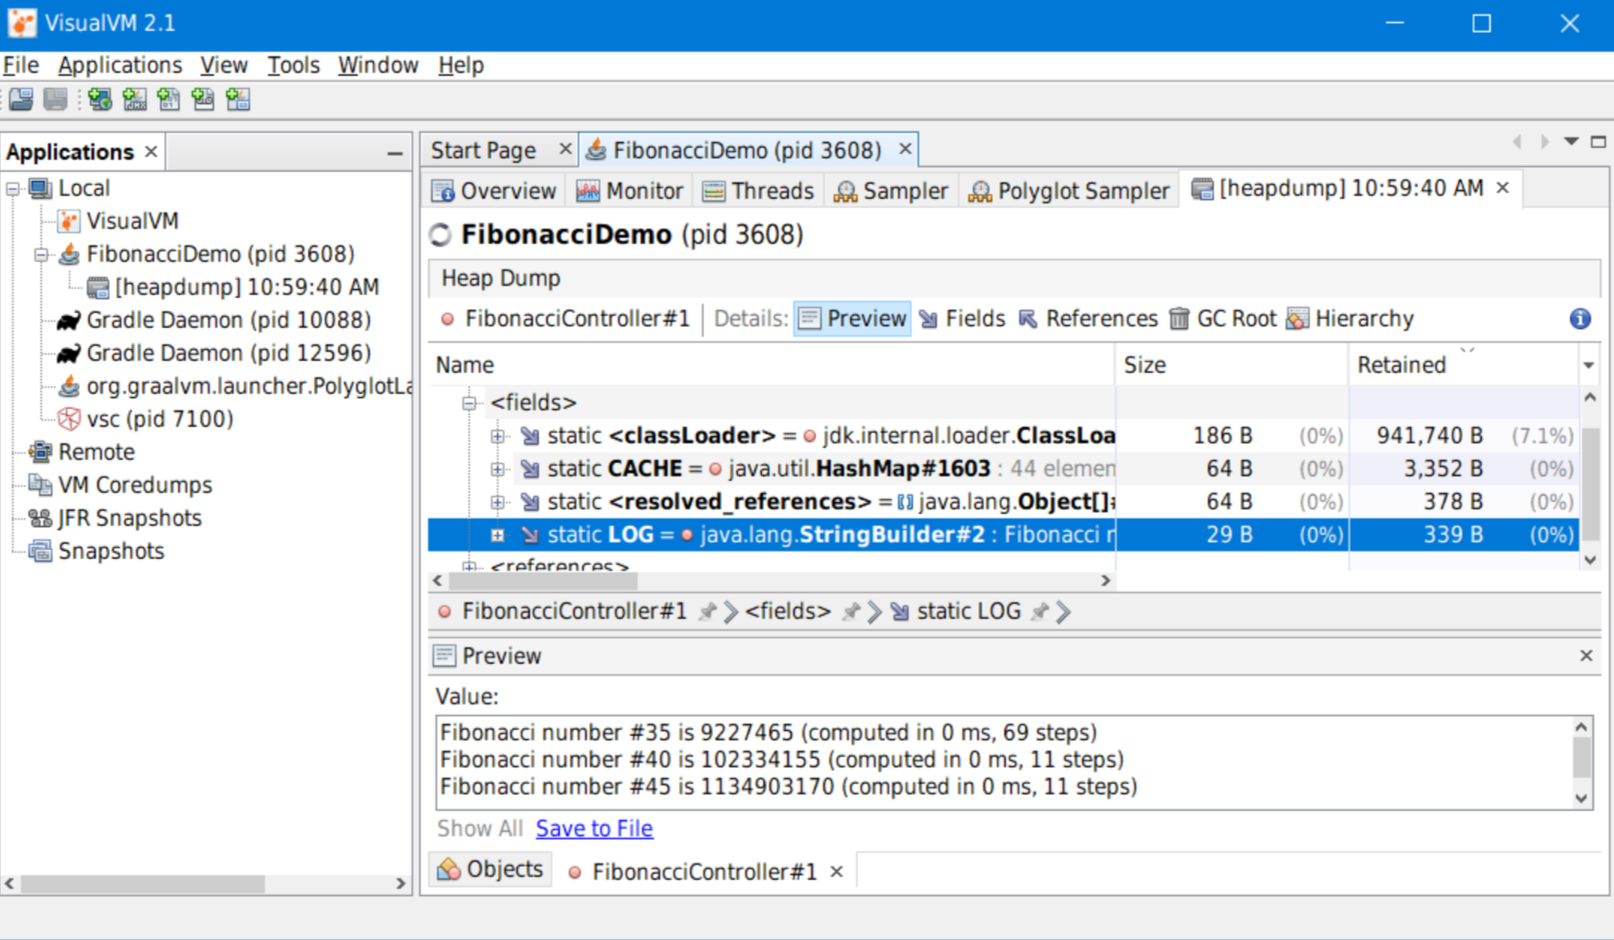The image size is (1614, 940).
Task: Collapse the <fields> tree node
Action: [469, 402]
